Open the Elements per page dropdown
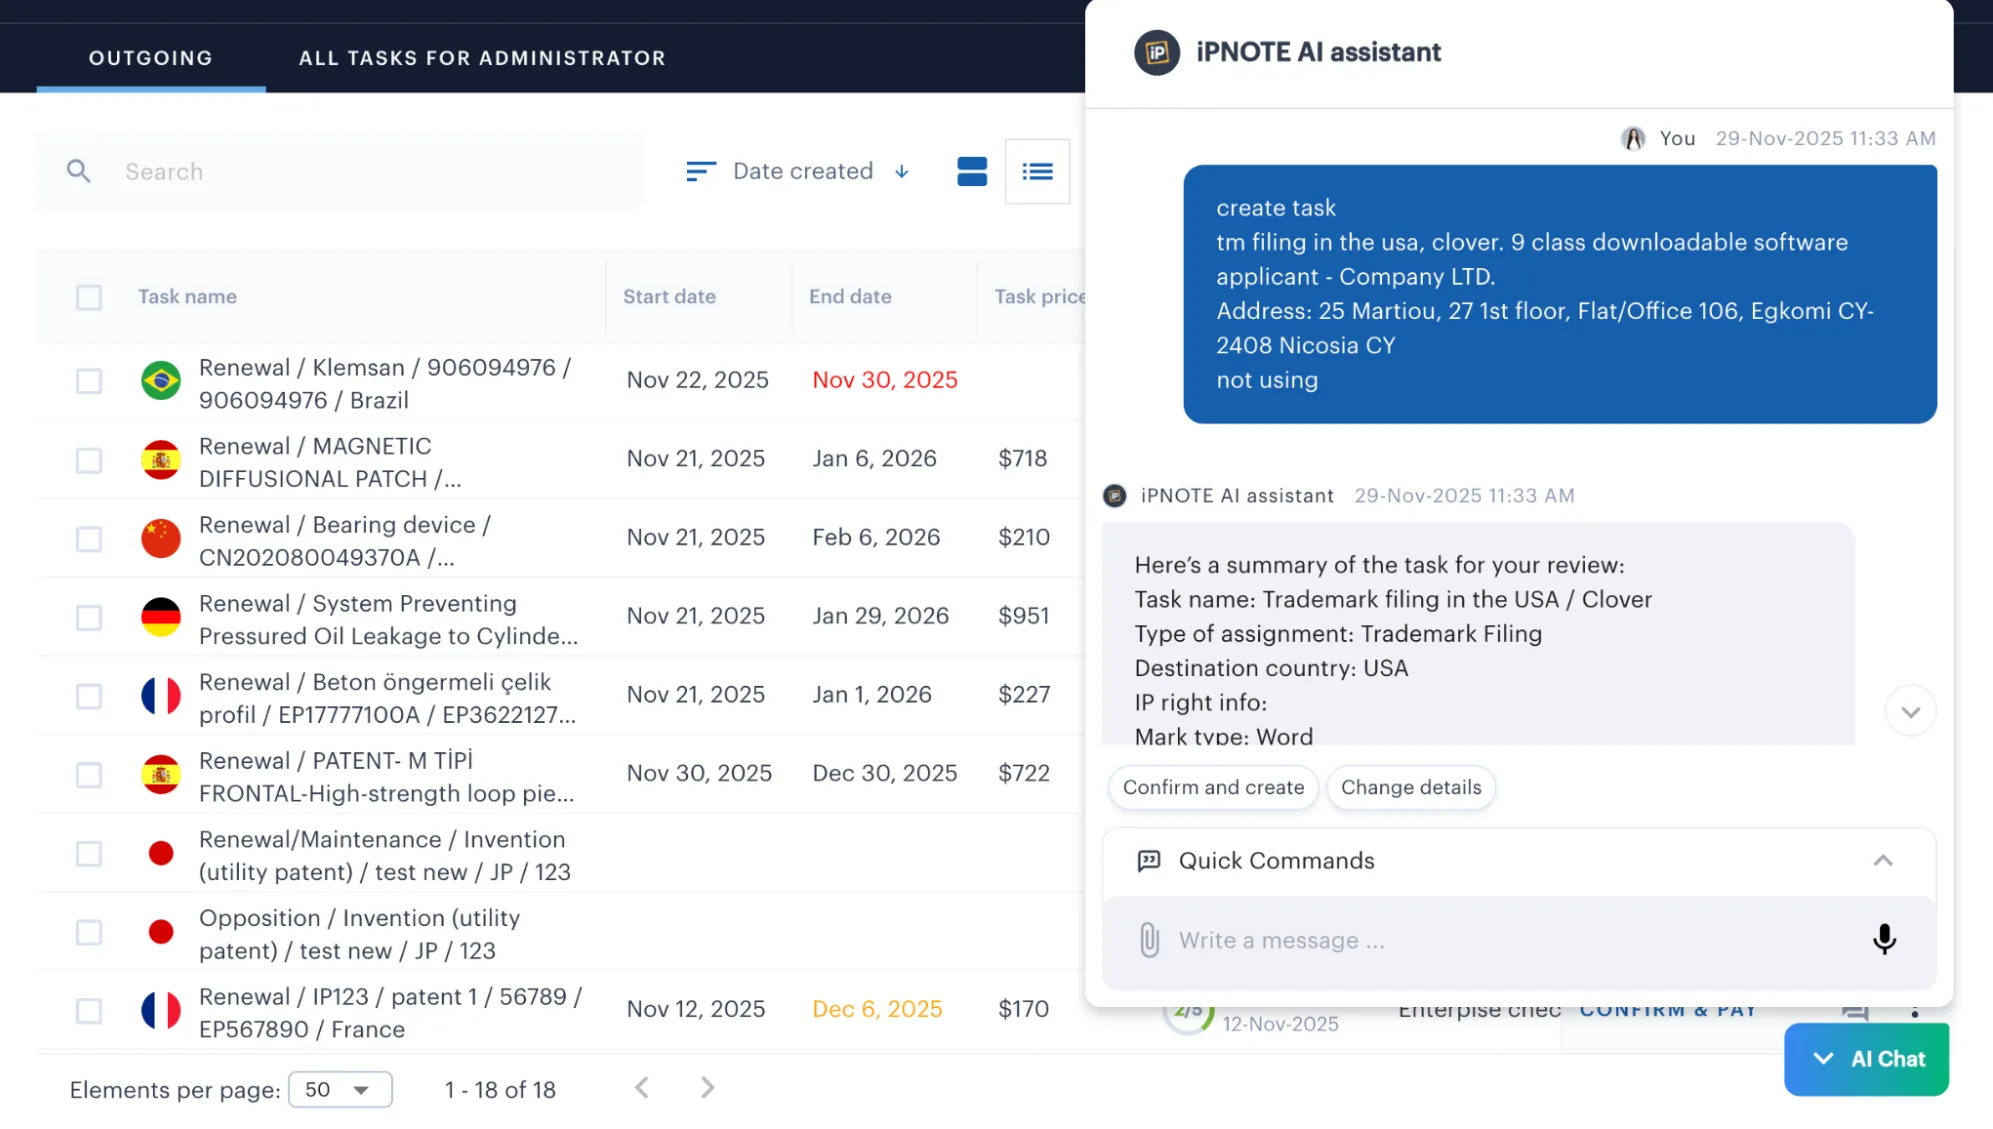Screen dimensions: 1993x1129 340,1089
